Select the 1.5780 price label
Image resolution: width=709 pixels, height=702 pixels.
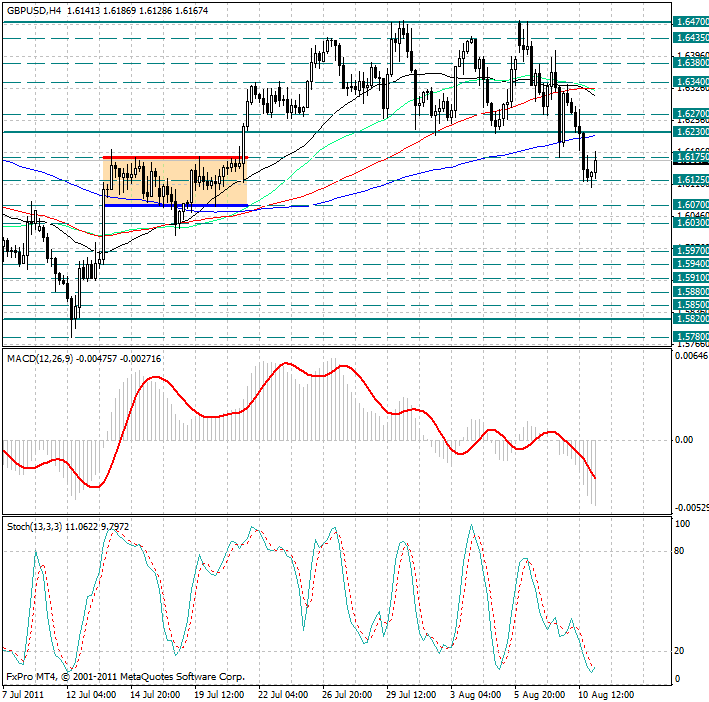691,338
